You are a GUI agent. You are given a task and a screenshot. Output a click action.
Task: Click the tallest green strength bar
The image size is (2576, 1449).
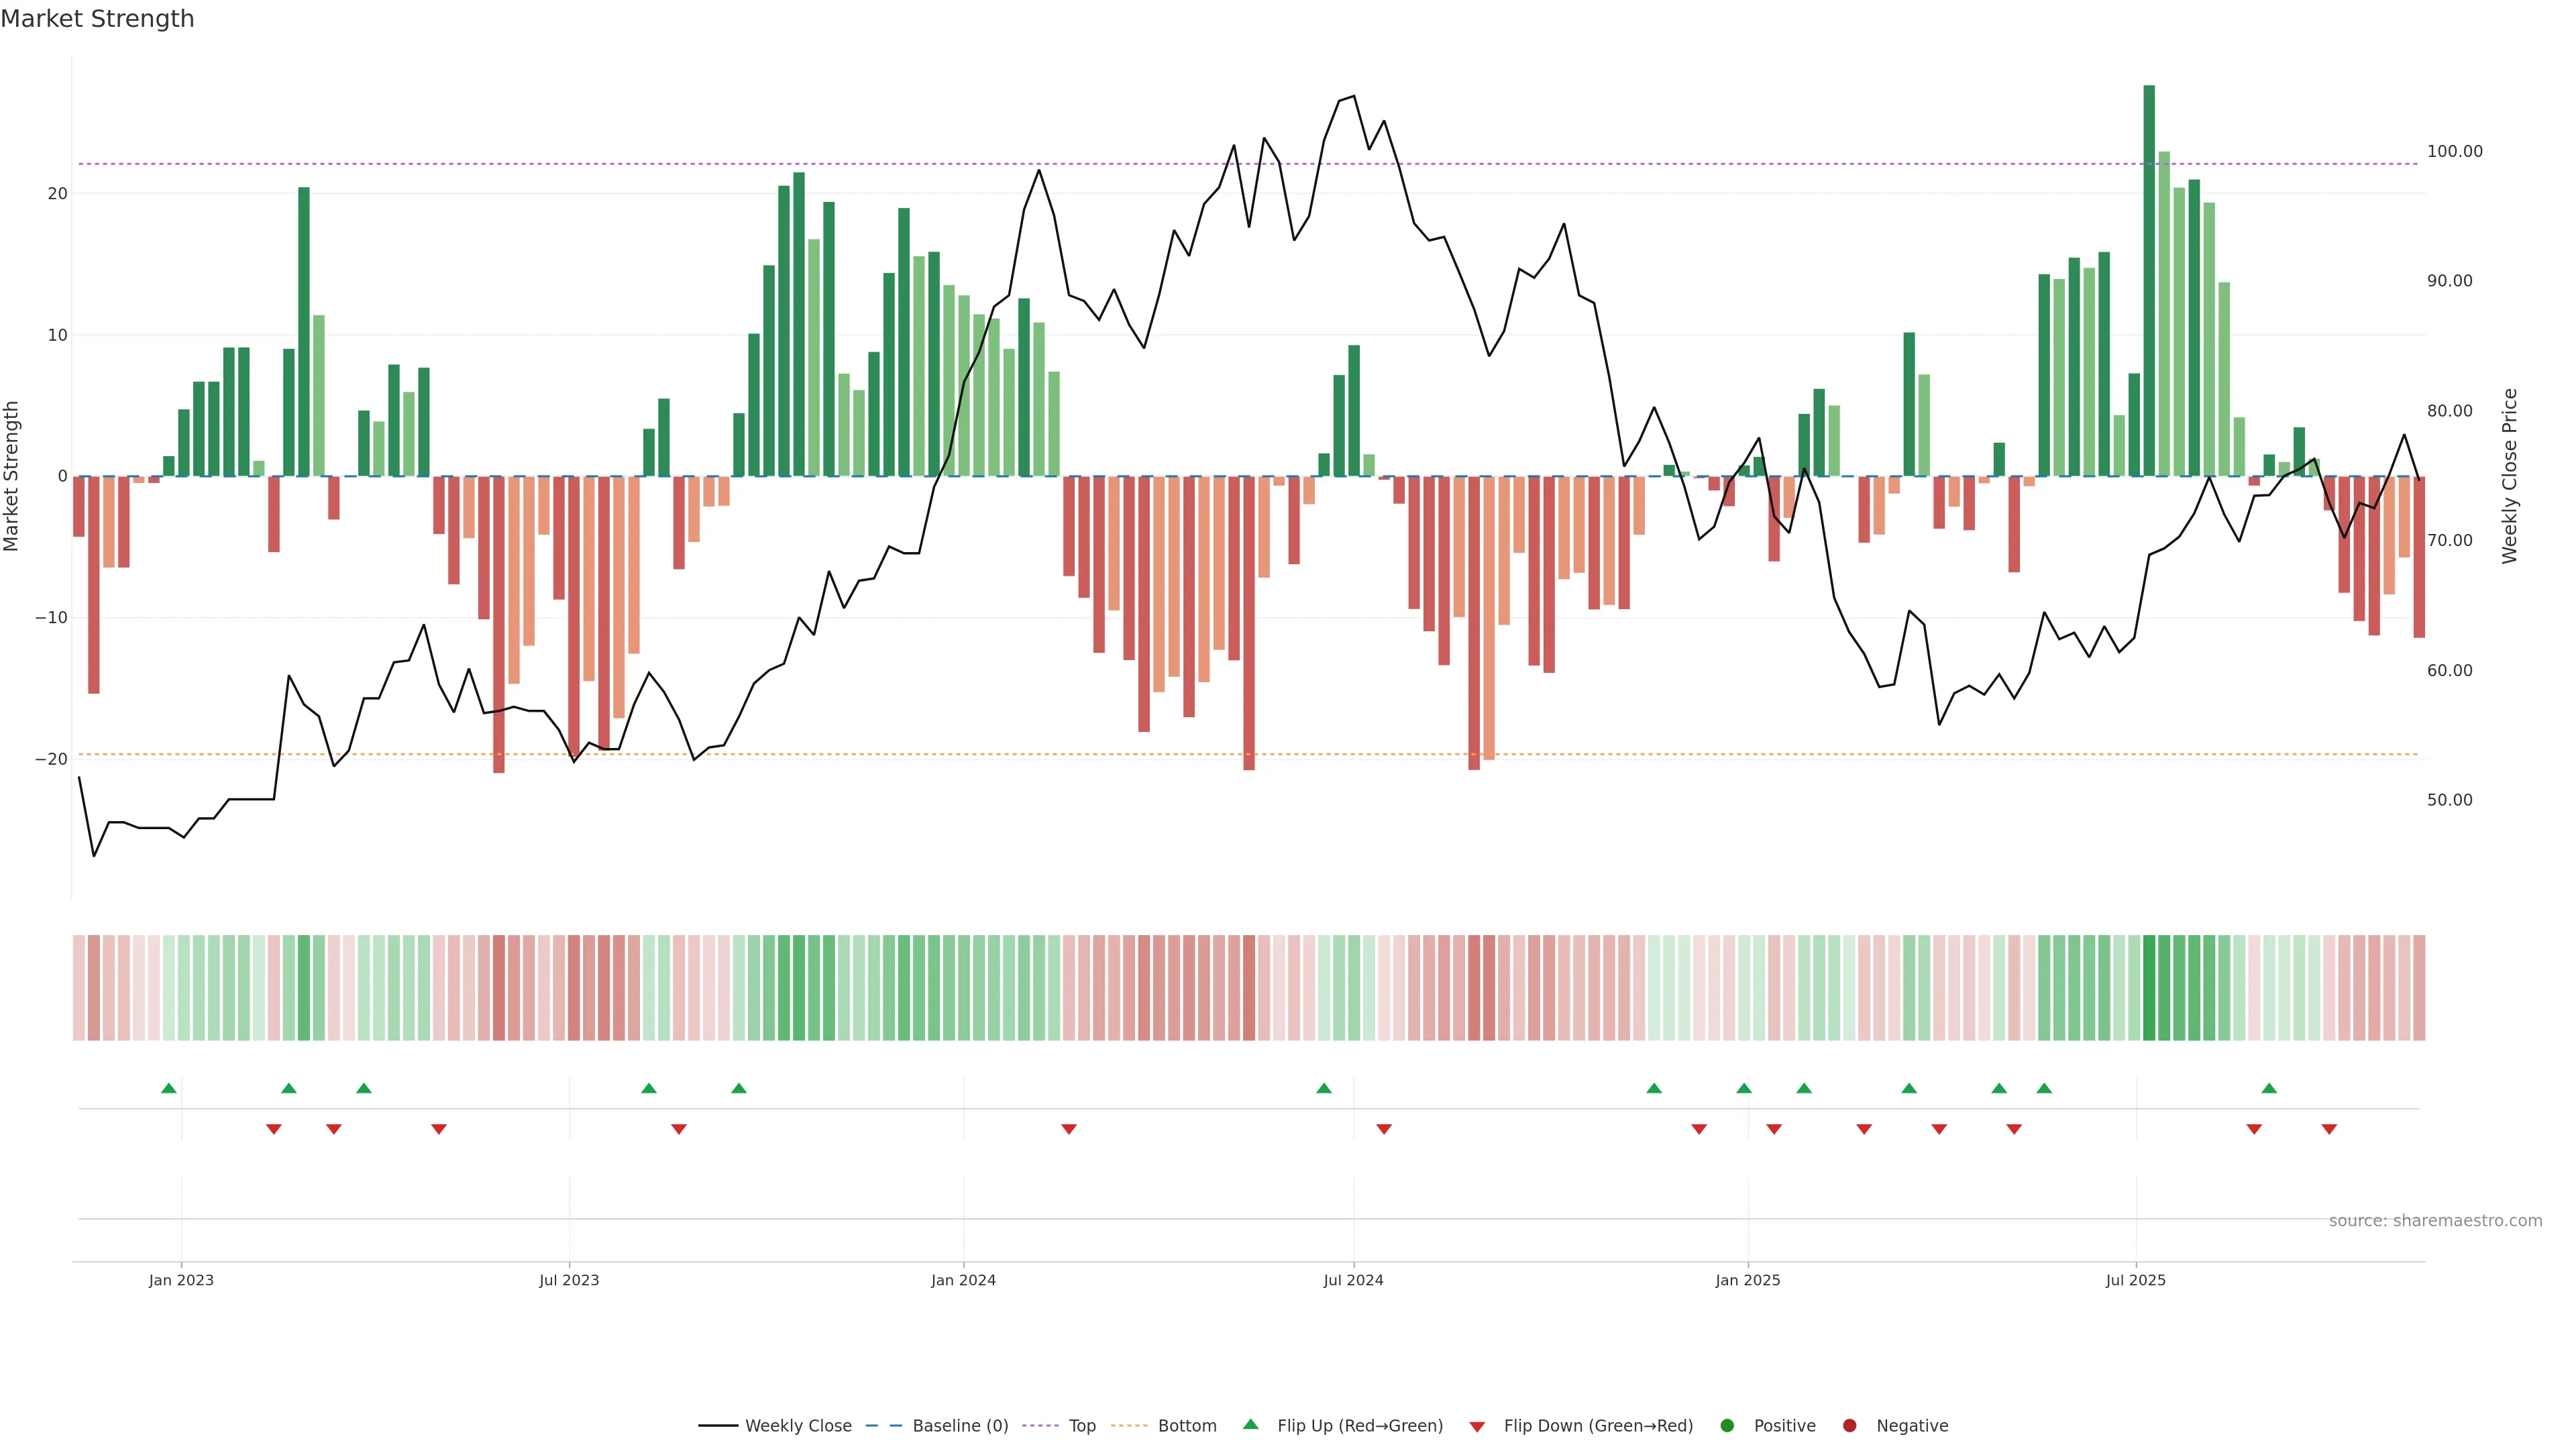click(2149, 280)
